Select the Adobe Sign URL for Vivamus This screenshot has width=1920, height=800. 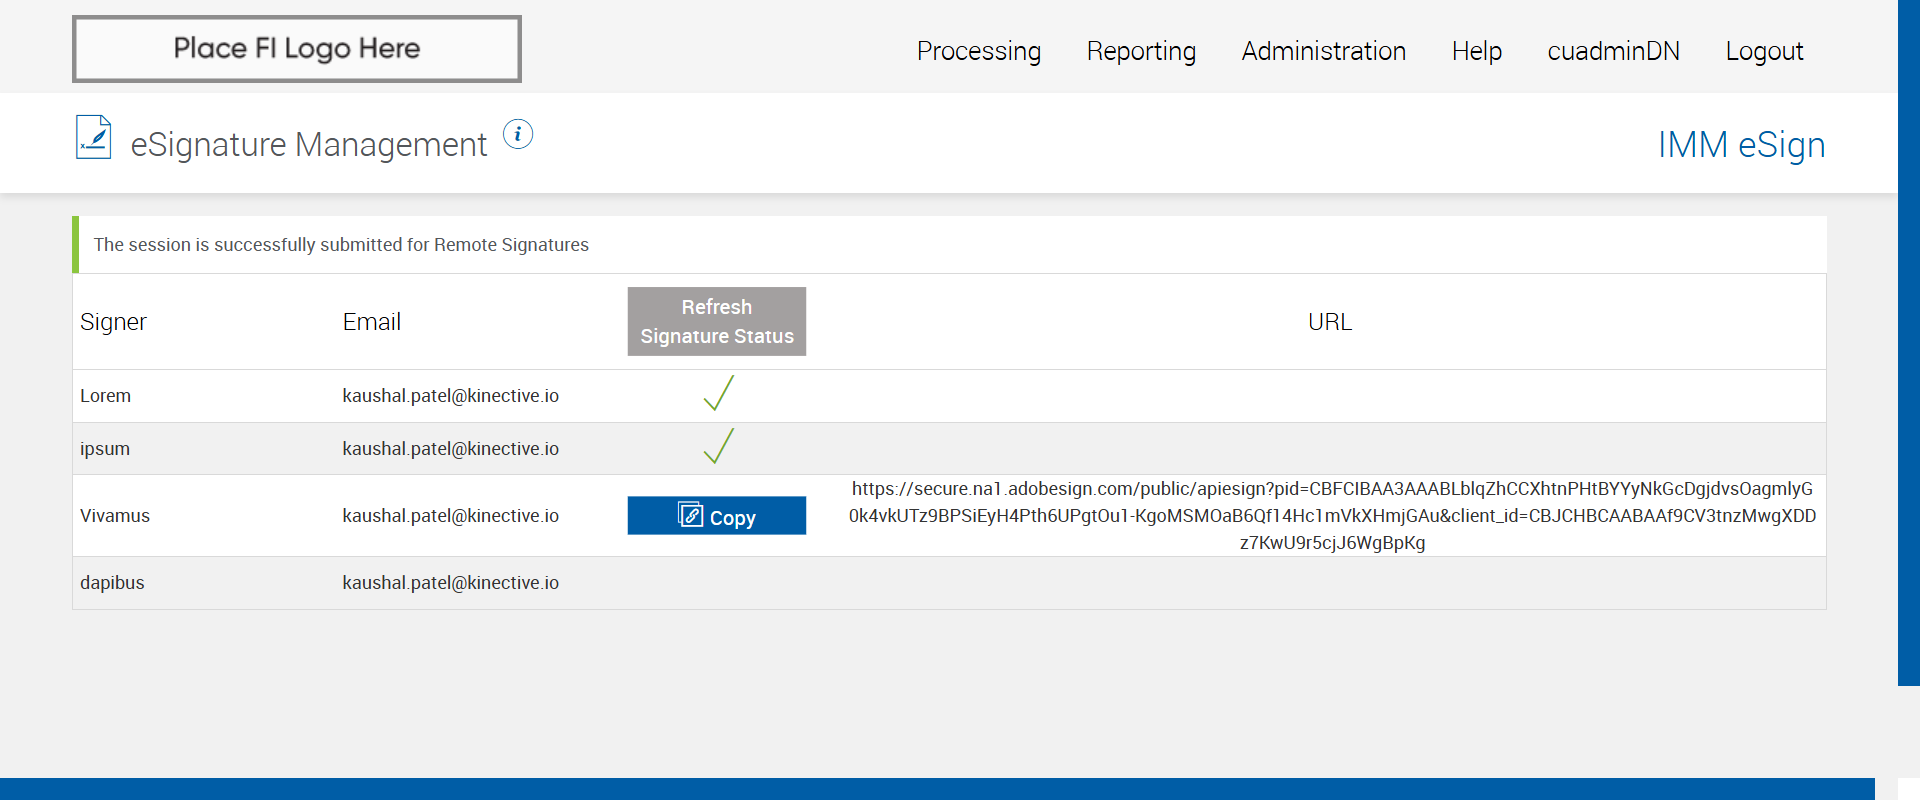(1332, 516)
